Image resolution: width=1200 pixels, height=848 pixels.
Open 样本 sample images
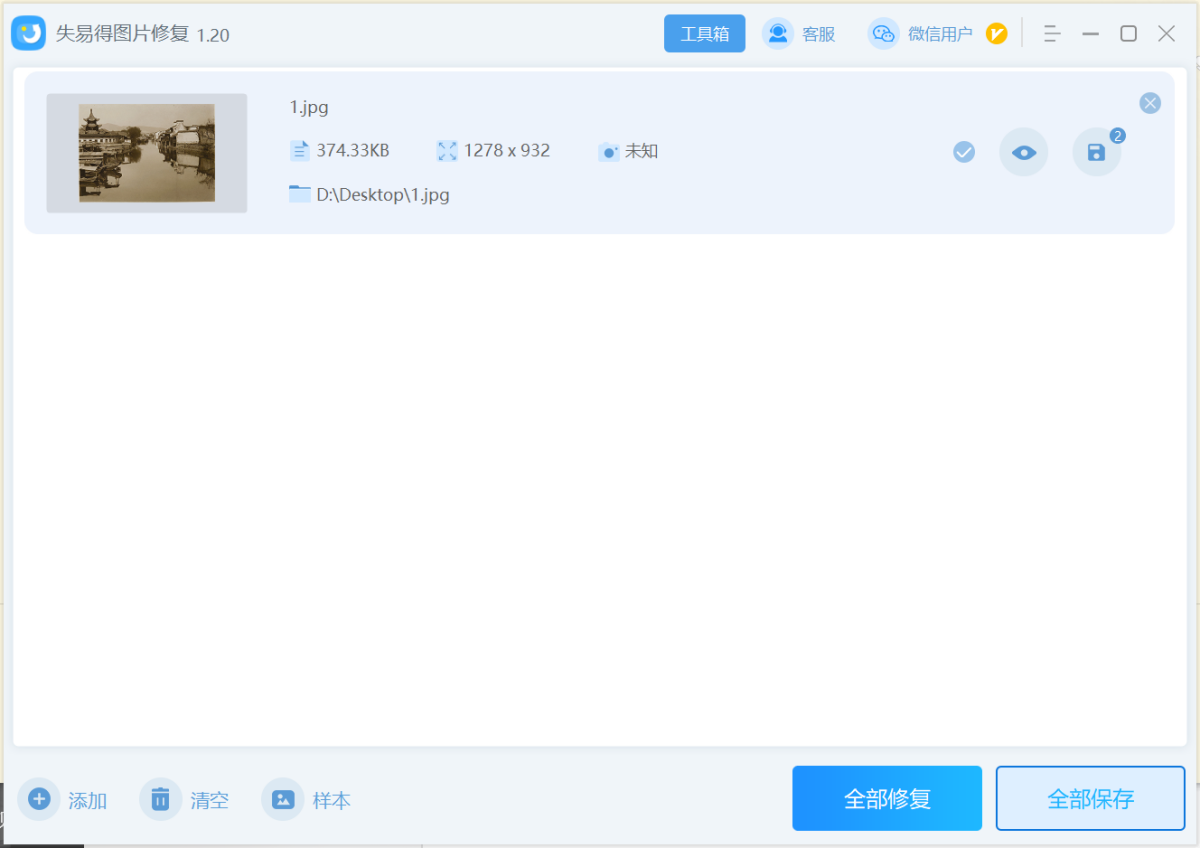point(283,799)
